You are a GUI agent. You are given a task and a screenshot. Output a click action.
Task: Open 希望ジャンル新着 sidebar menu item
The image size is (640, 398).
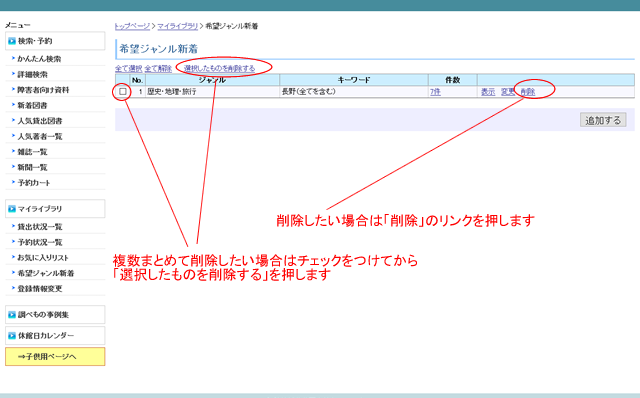[x=46, y=273]
